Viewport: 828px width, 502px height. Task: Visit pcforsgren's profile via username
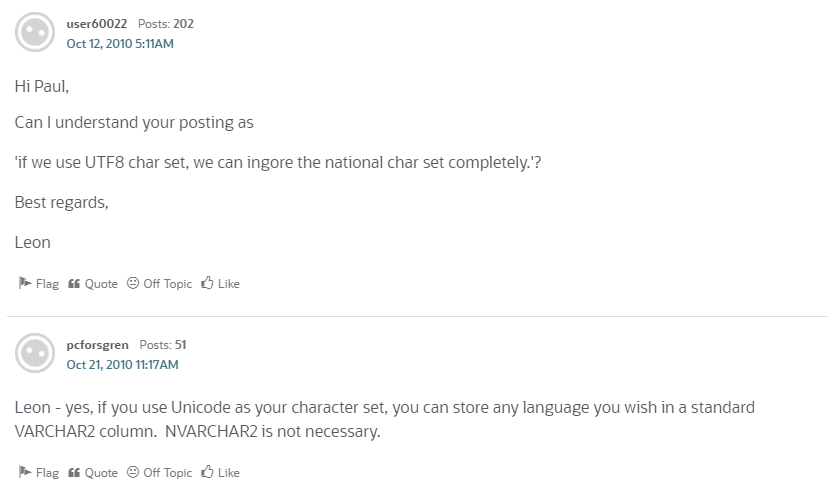pyautogui.click(x=97, y=345)
